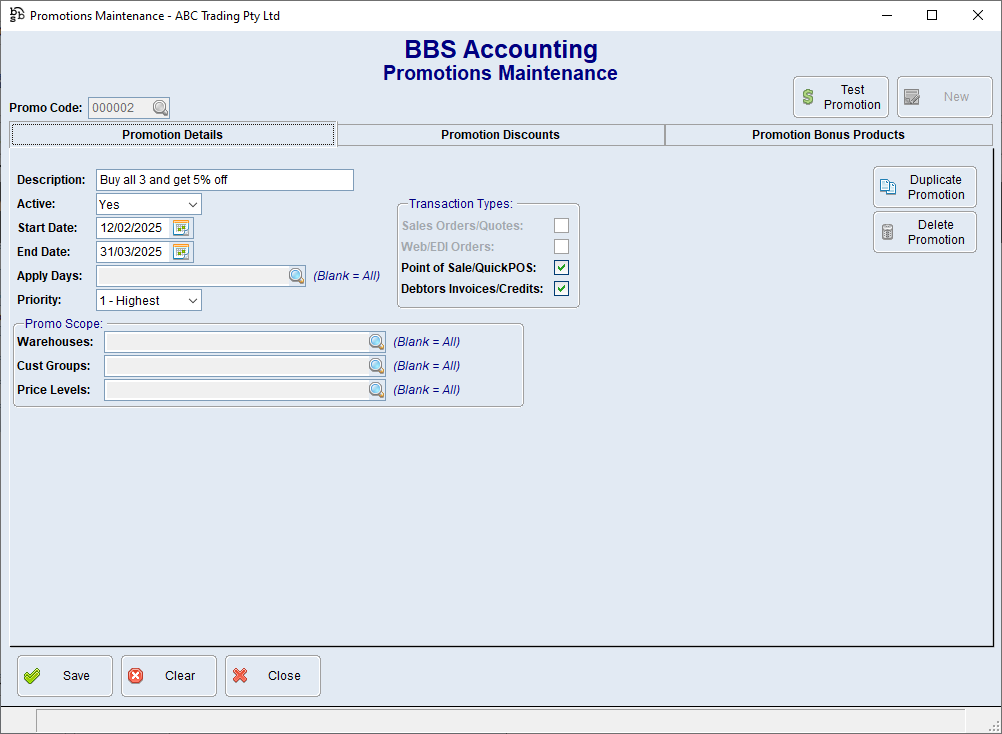Open the Start Date calendar picker
This screenshot has height=734, width=1002.
coord(181,228)
